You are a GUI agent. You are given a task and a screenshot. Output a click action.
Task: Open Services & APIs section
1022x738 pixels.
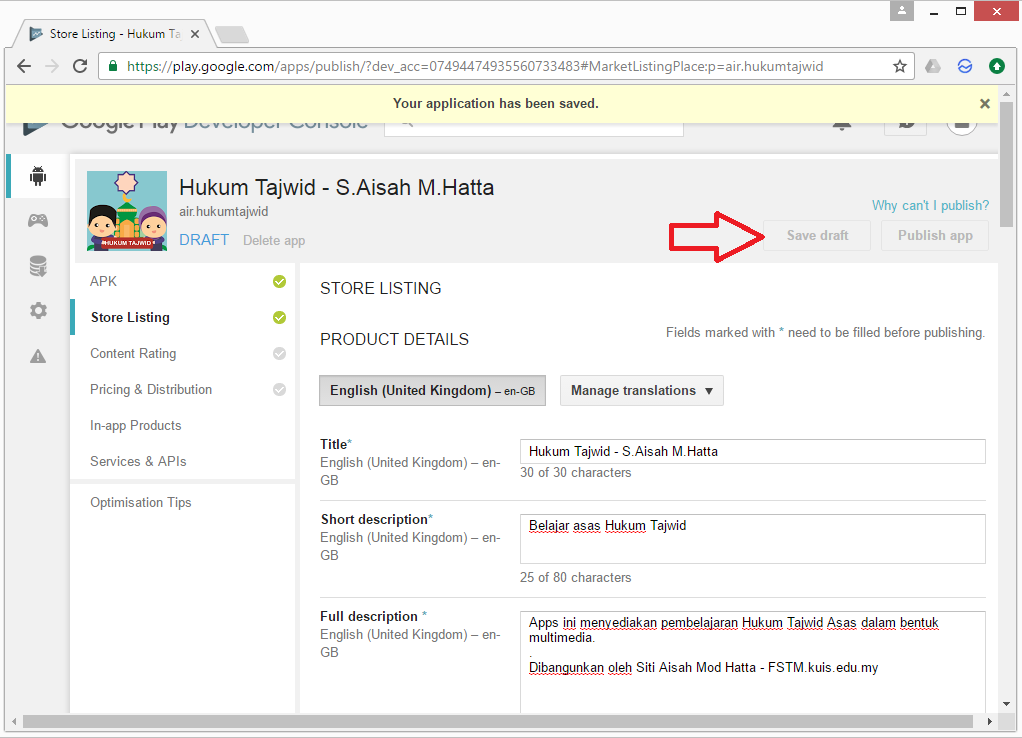tap(138, 461)
